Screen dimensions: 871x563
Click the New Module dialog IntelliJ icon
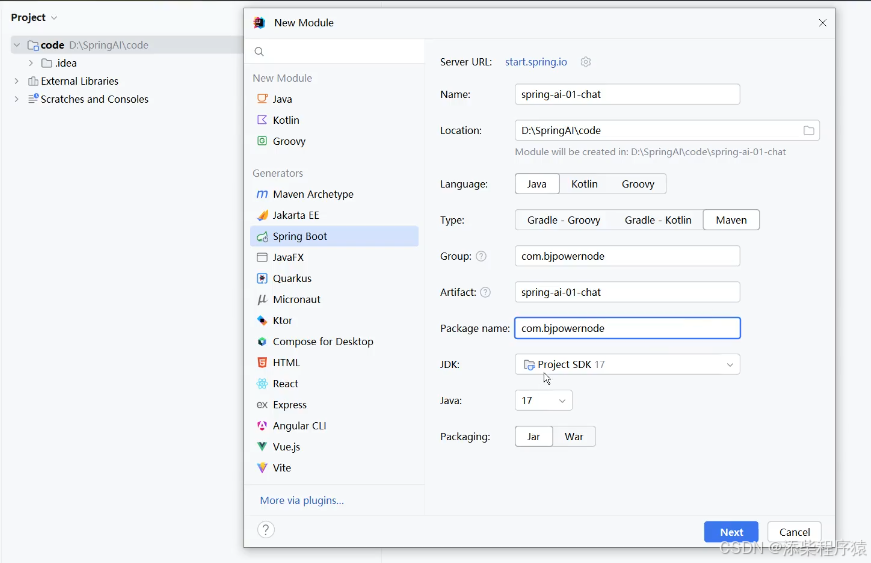point(259,23)
